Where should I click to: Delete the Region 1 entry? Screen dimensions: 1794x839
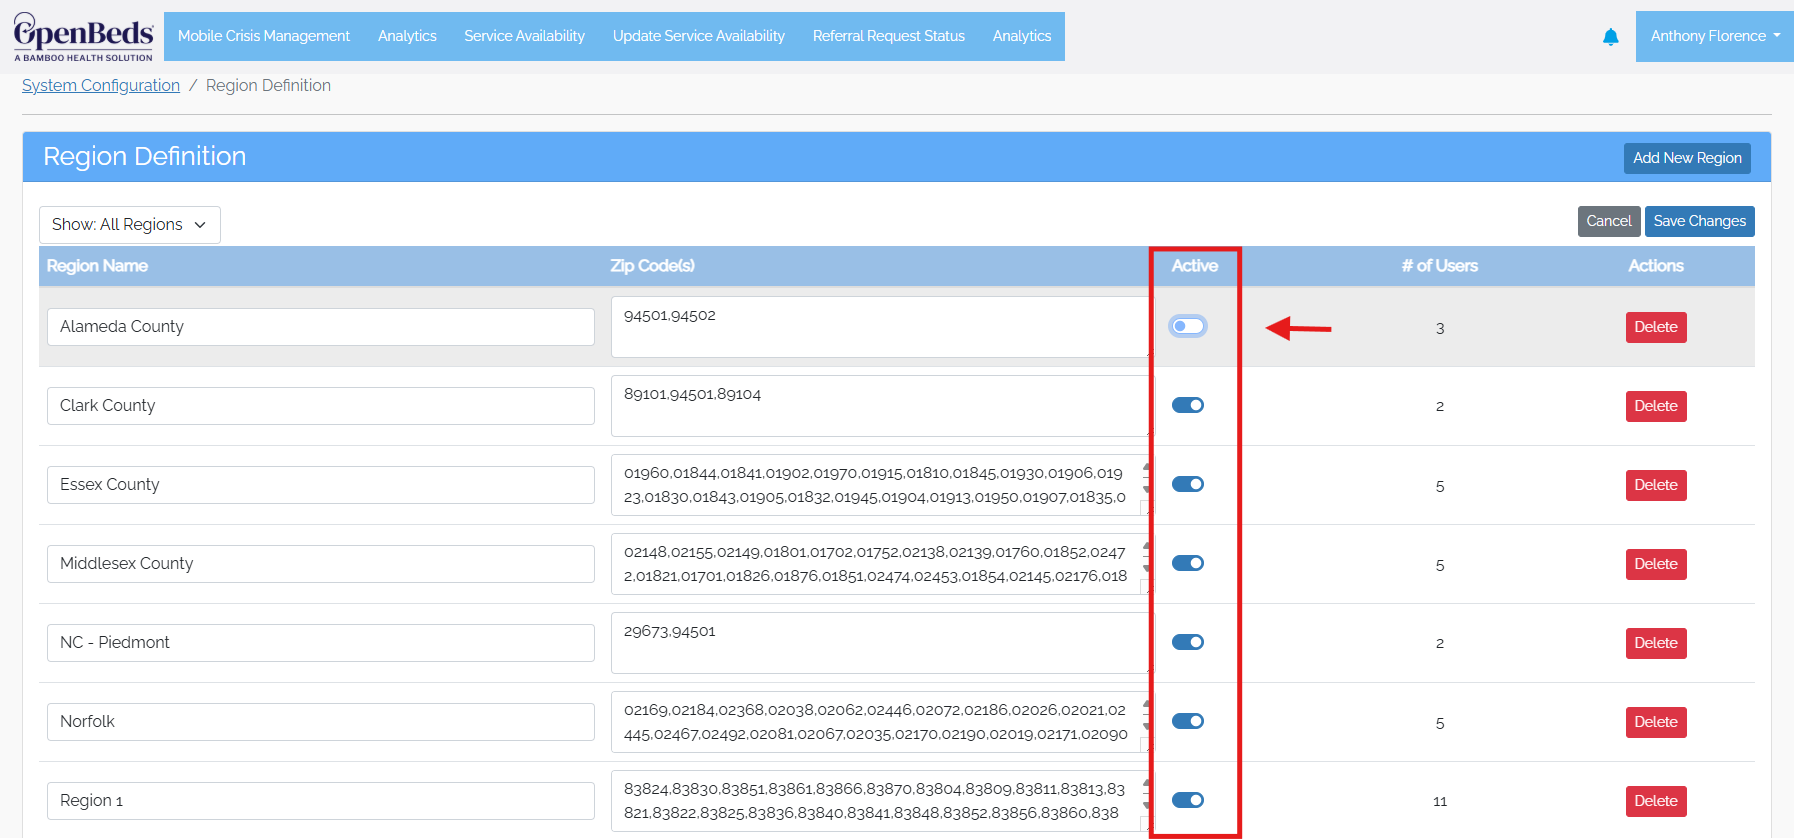[1656, 801]
